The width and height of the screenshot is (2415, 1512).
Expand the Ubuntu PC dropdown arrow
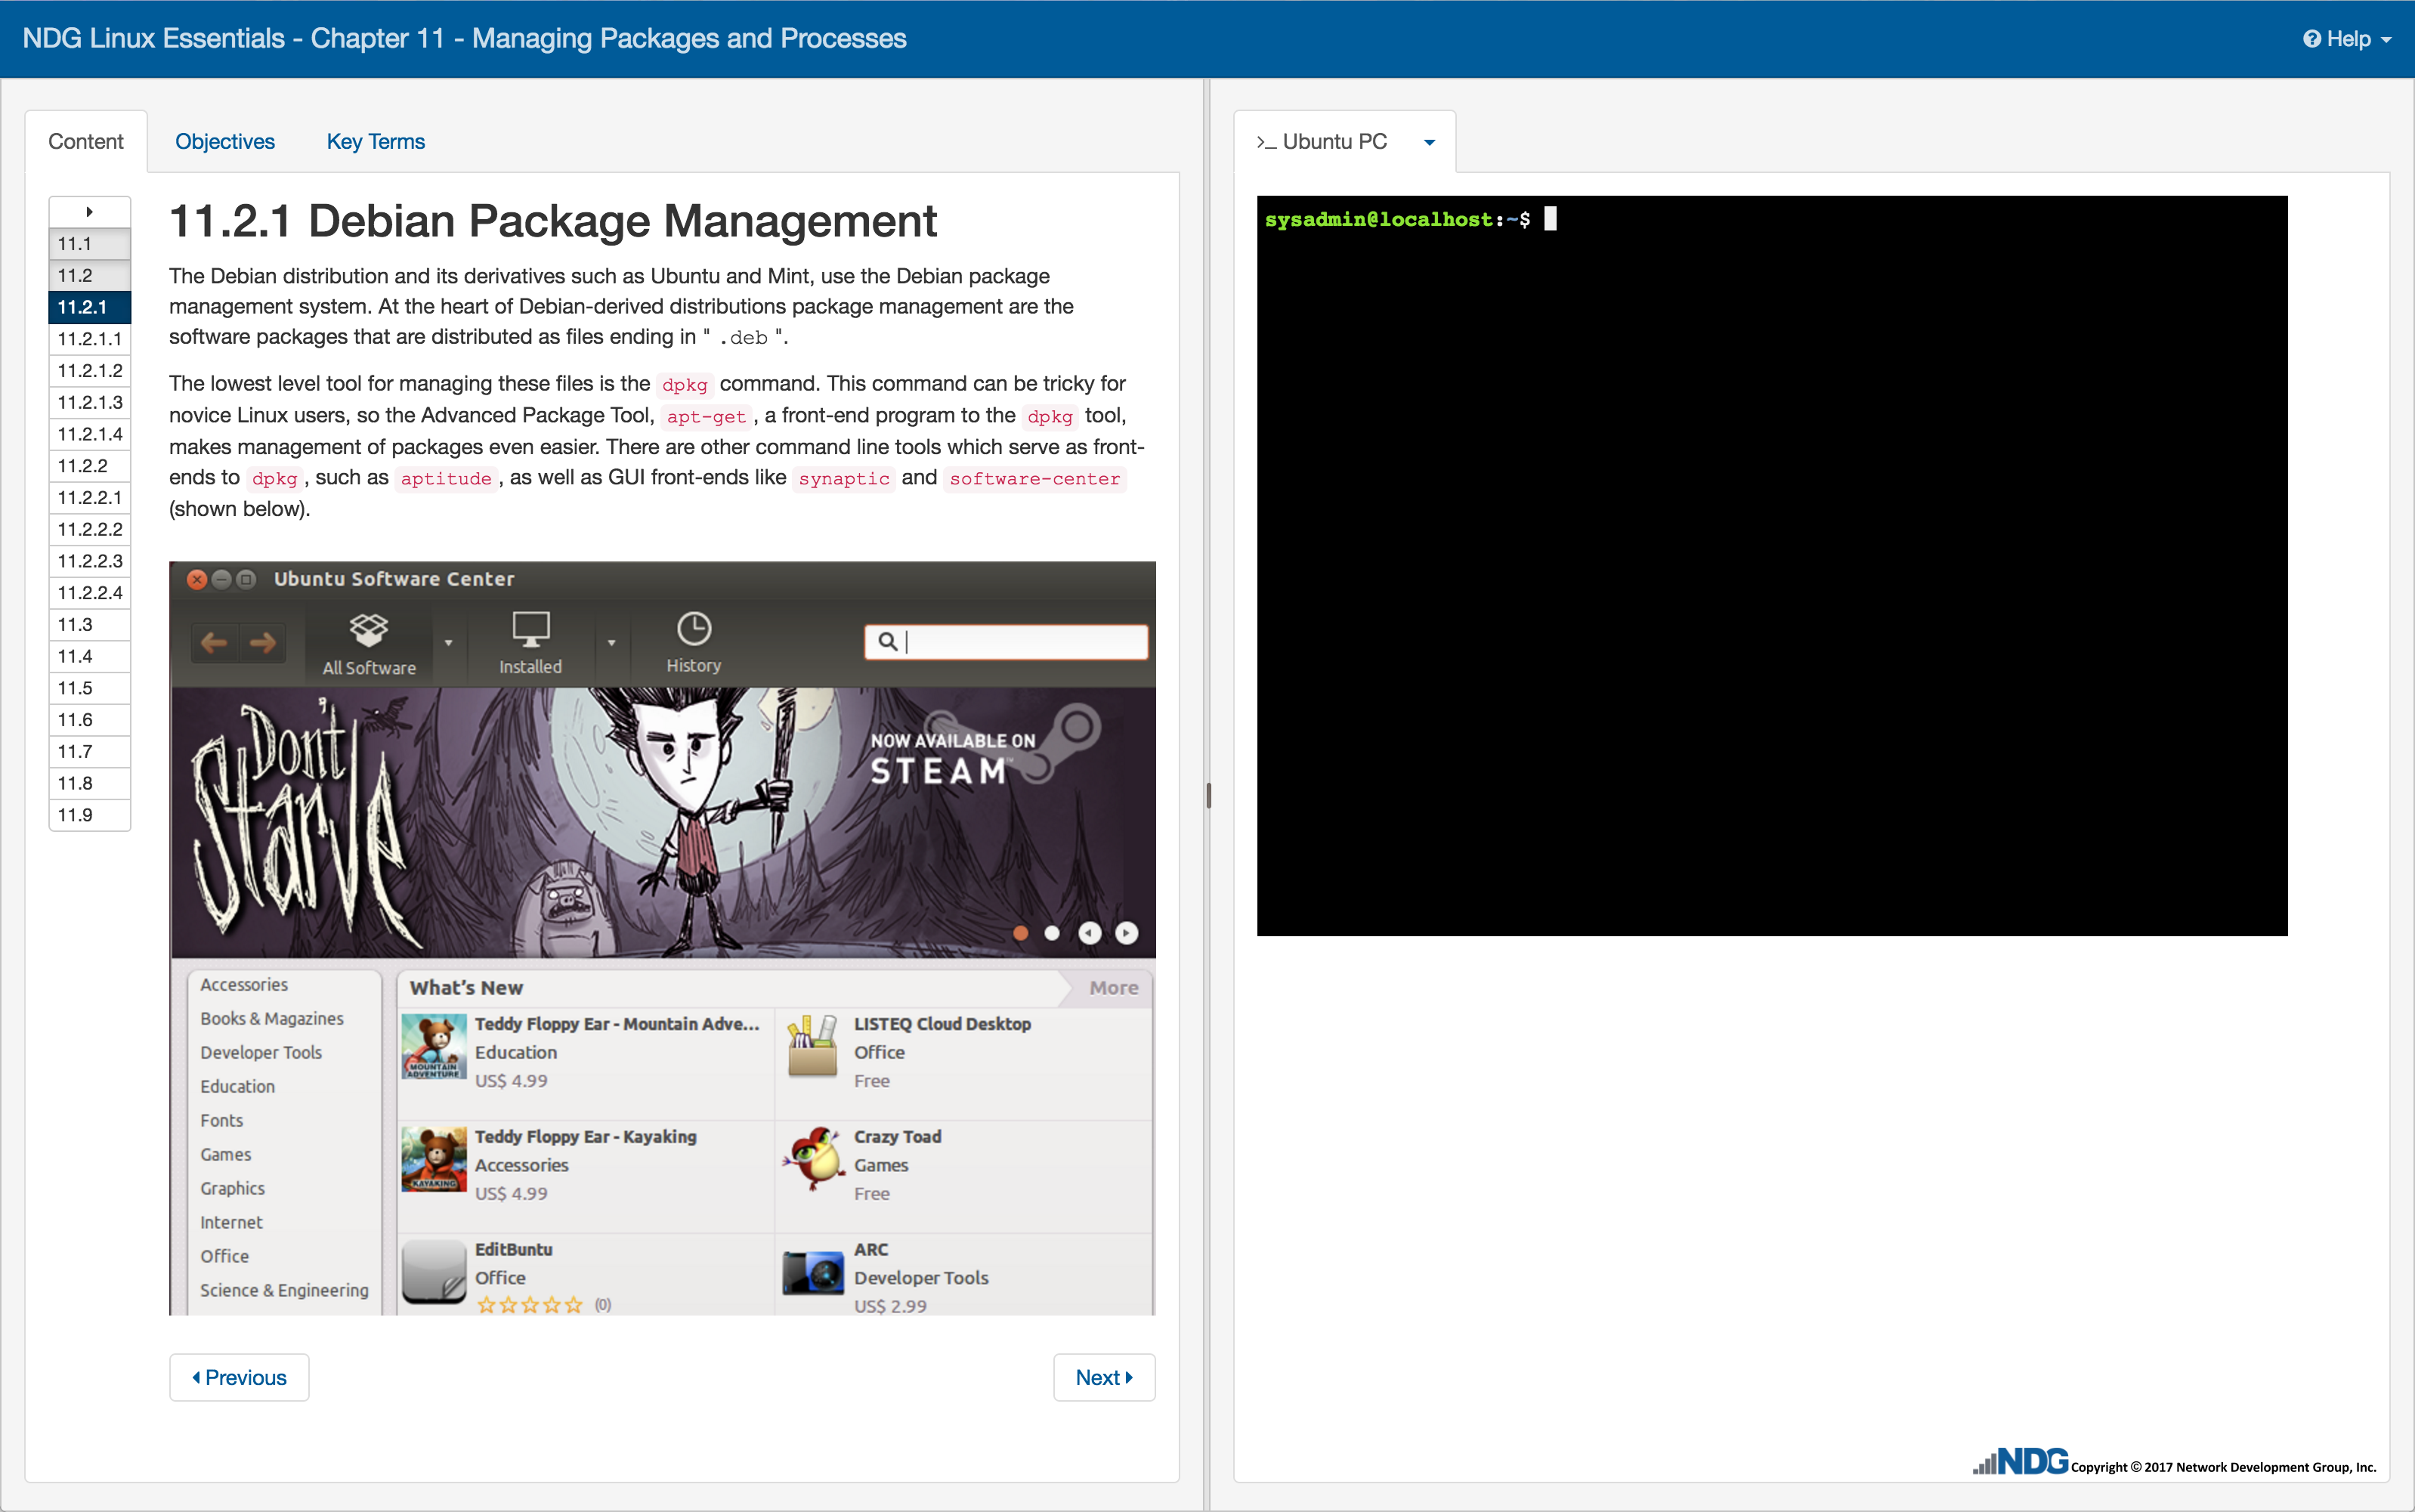point(1430,142)
